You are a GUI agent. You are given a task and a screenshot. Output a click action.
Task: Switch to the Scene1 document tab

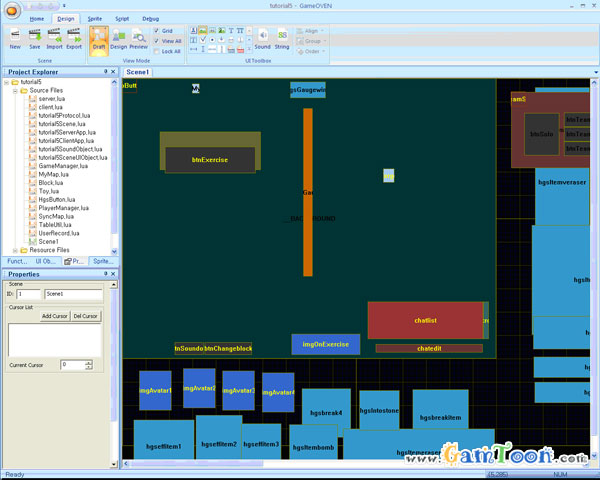[x=137, y=72]
